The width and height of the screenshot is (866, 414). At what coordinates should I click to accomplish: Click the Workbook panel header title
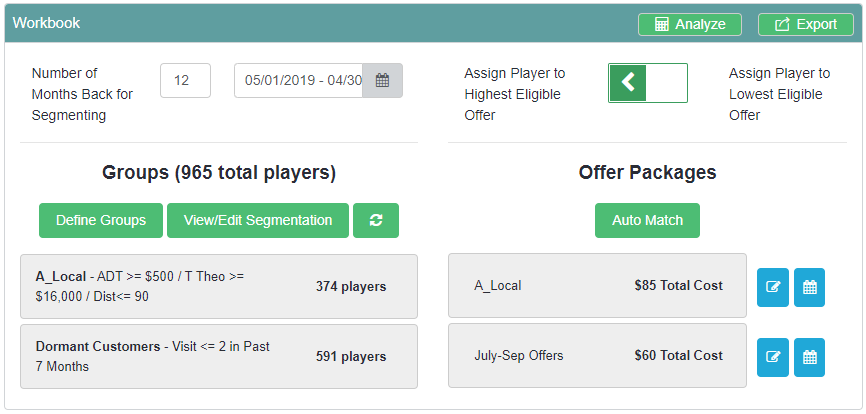coord(46,23)
